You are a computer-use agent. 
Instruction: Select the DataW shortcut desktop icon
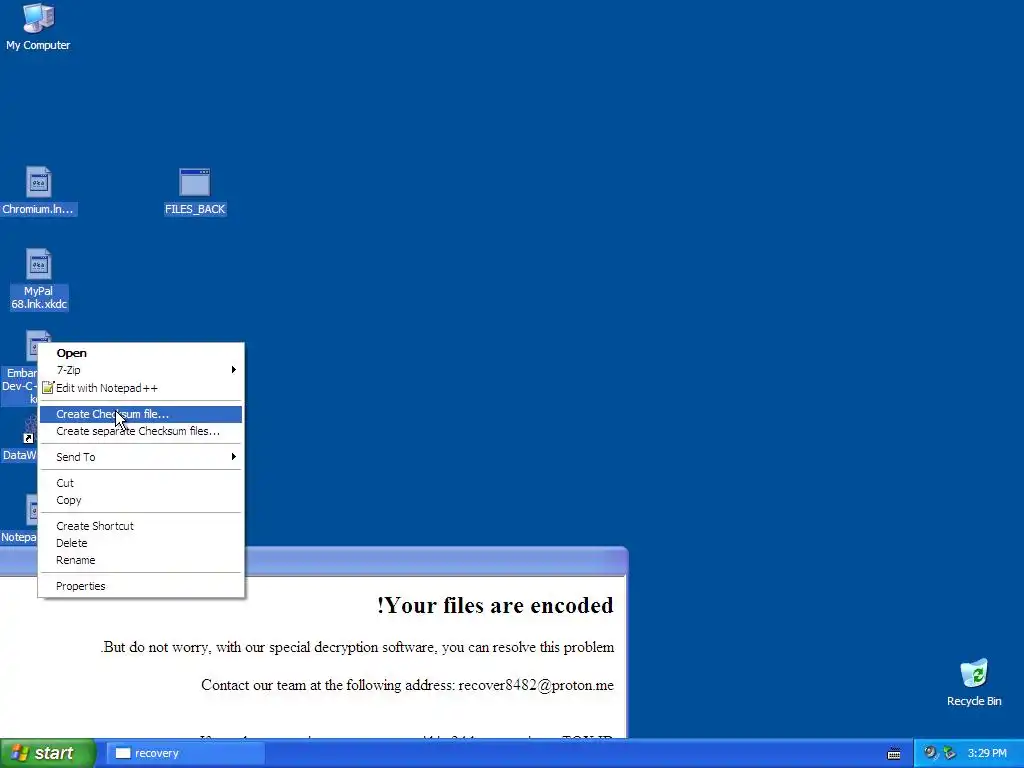click(x=19, y=439)
